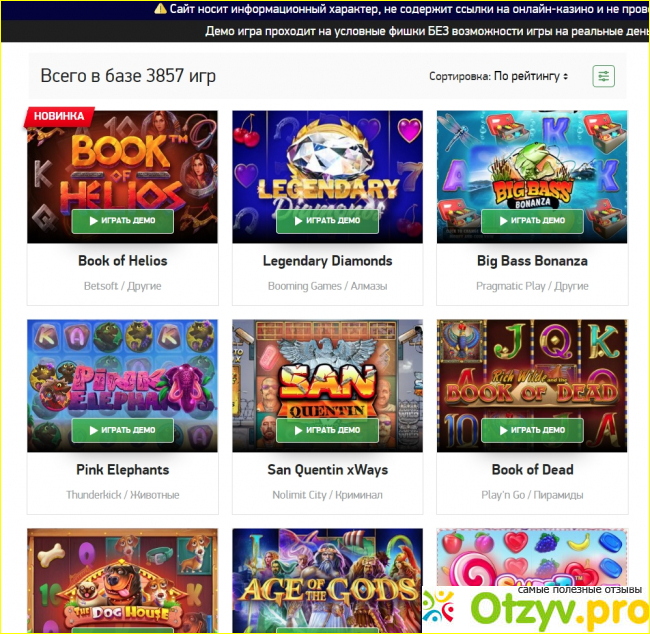Select The Dog House game thumbnail
Screen dimensions: 650x634
[x=123, y=581]
